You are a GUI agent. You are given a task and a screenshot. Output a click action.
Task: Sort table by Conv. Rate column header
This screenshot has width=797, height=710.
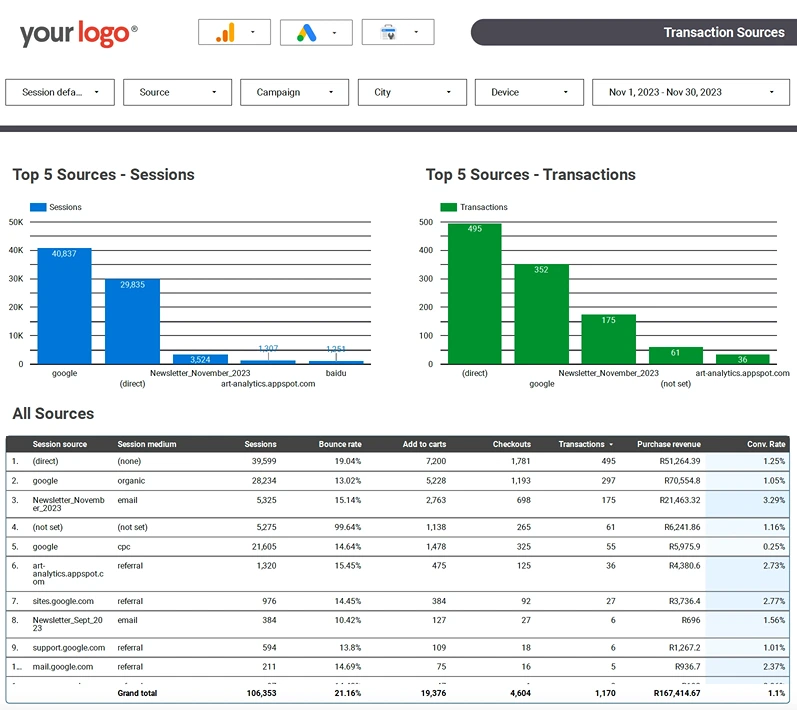[x=766, y=444]
